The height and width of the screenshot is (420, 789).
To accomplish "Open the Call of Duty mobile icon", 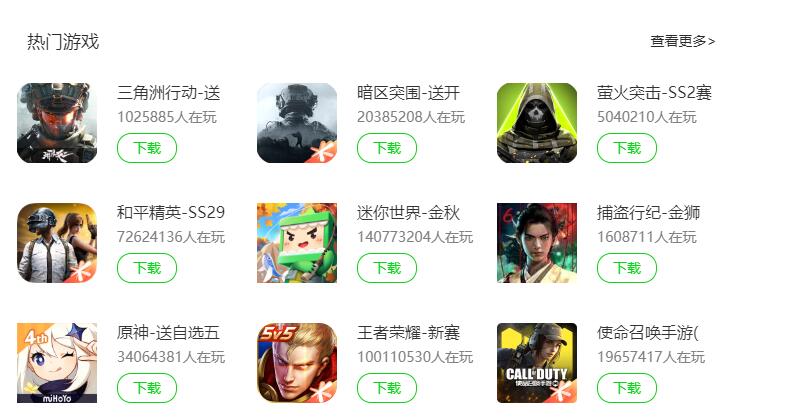I will 537,363.
